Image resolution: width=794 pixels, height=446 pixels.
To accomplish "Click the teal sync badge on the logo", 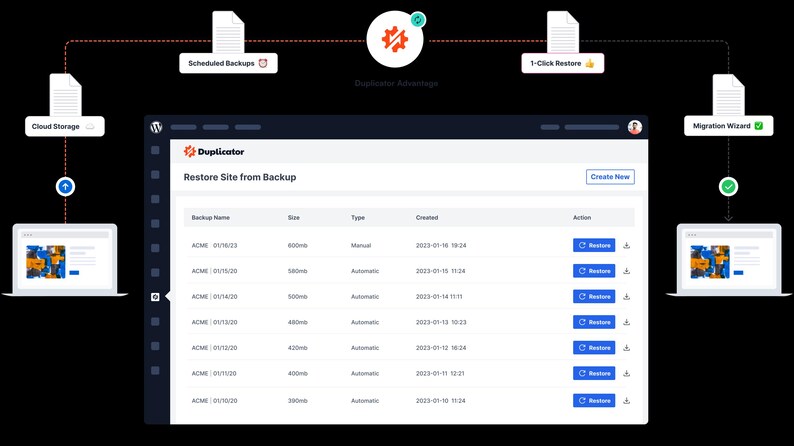I will coord(417,20).
